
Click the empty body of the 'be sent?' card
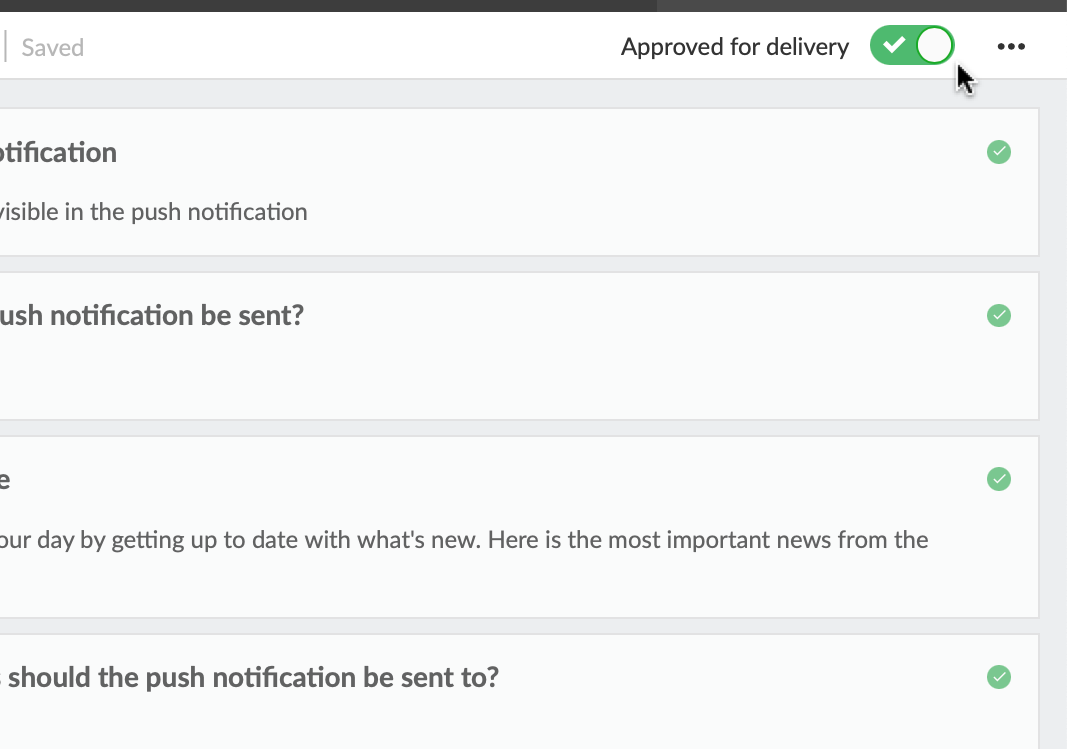click(500, 375)
